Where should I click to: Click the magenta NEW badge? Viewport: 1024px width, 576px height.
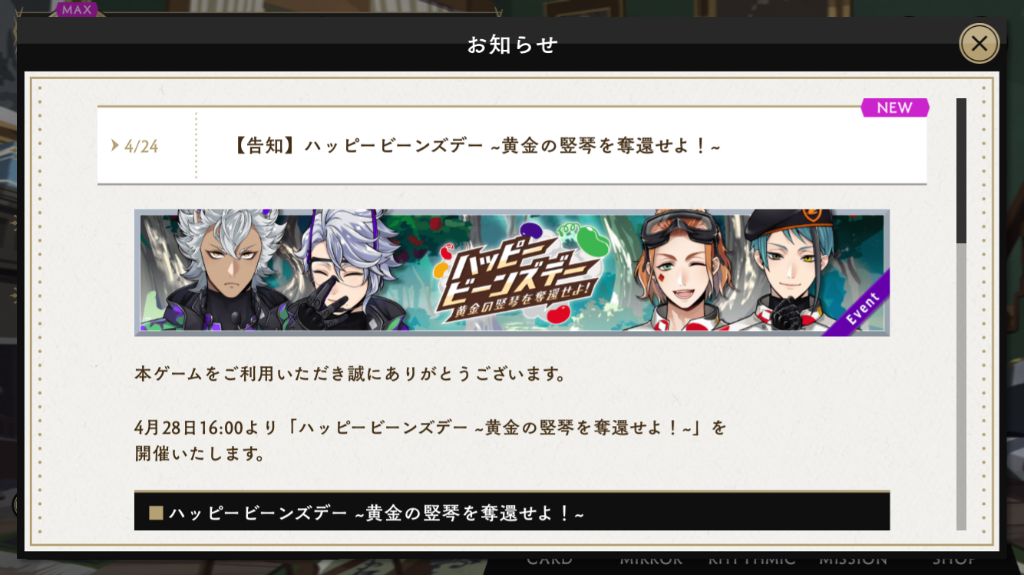coord(895,108)
